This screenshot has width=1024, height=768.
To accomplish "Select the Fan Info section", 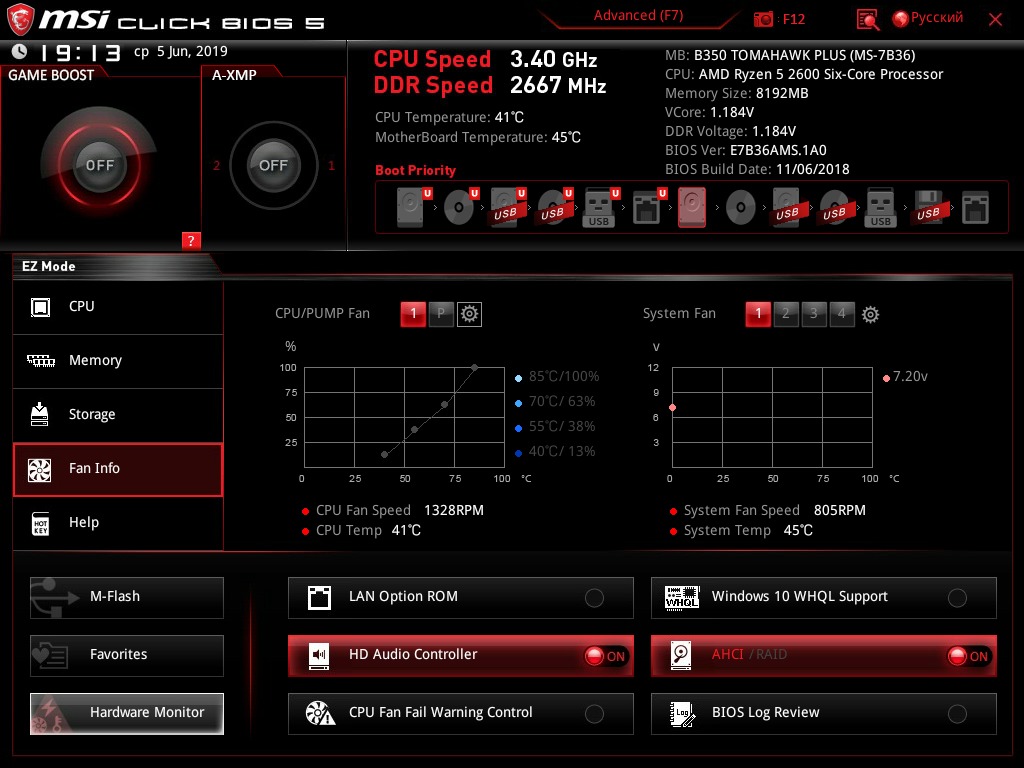I will click(x=118, y=470).
